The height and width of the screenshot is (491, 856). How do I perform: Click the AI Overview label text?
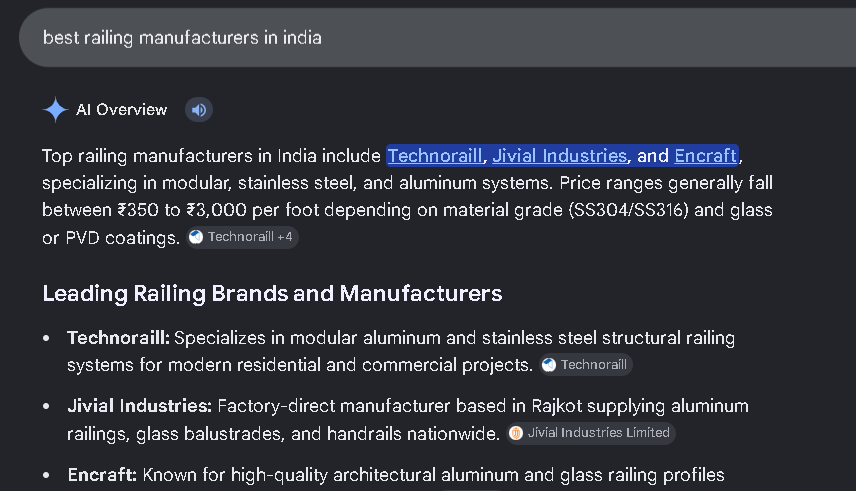tap(122, 110)
